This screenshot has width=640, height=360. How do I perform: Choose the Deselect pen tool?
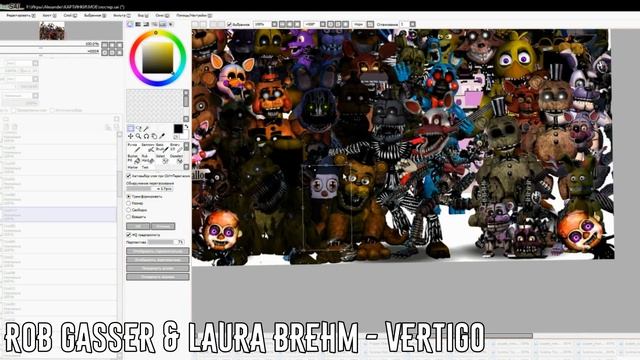(x=176, y=159)
